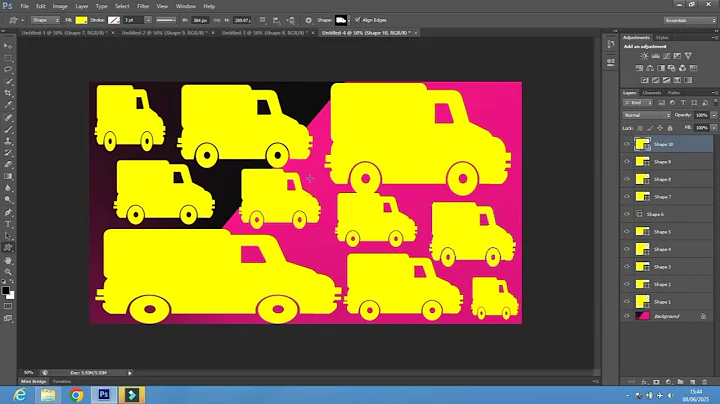Hide the Background layer

pos(627,316)
